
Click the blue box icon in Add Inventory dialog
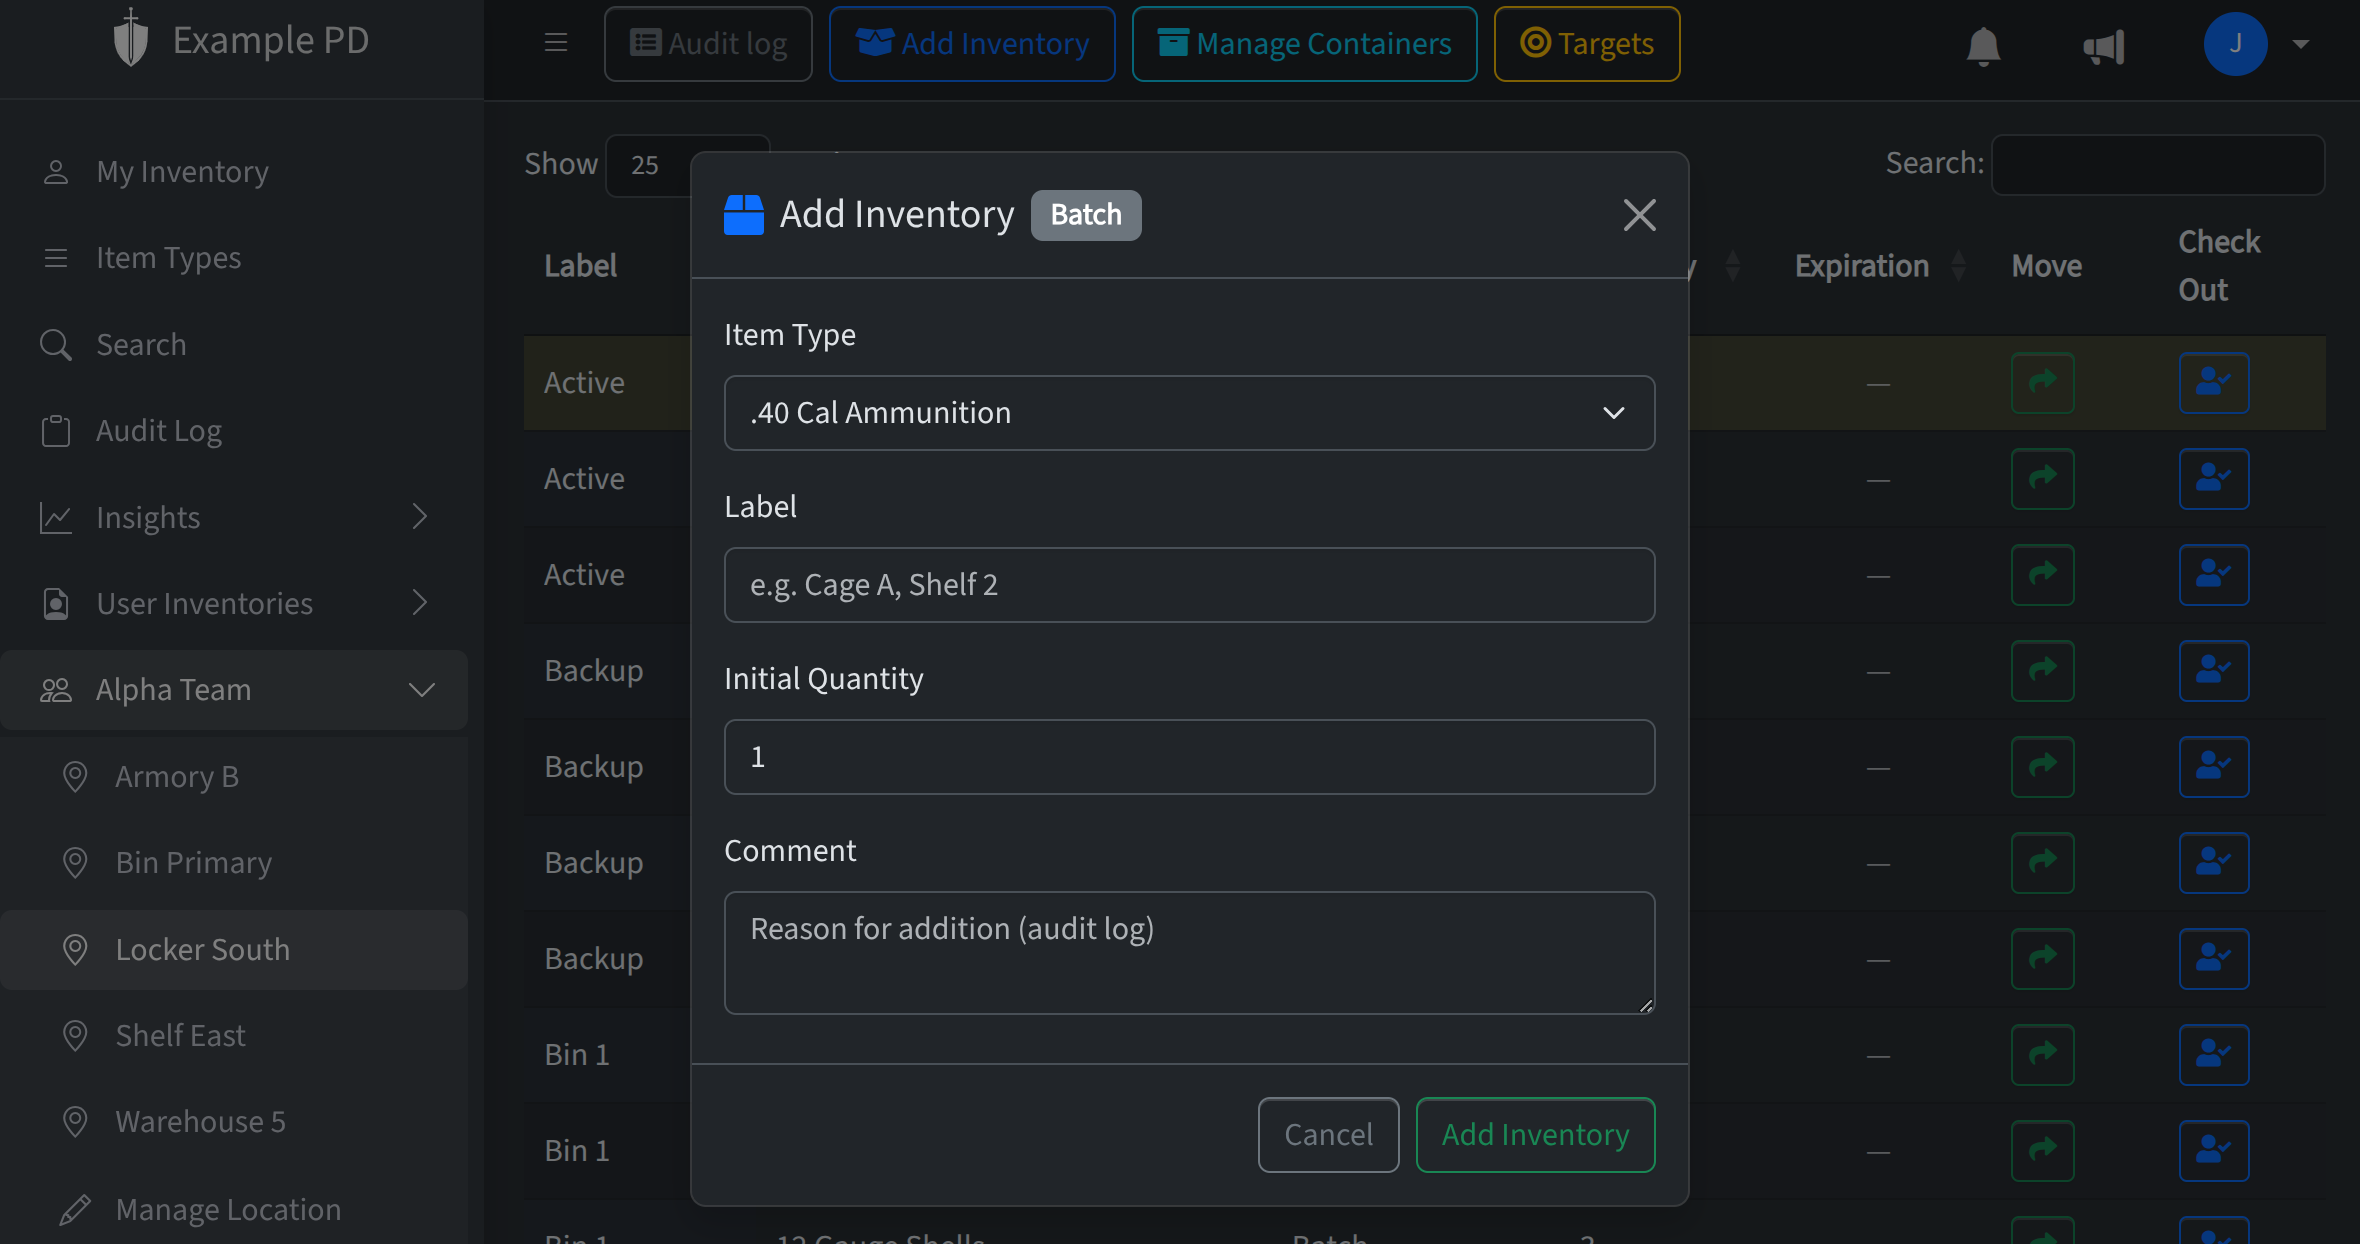click(x=744, y=214)
